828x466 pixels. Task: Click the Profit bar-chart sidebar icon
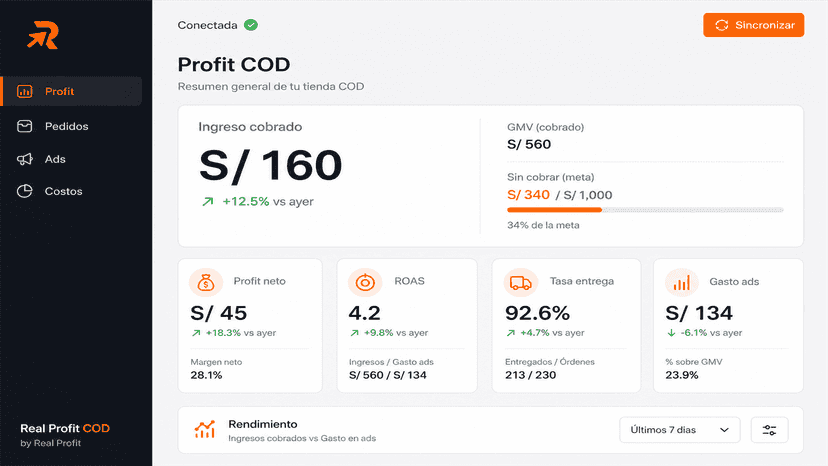coord(24,91)
